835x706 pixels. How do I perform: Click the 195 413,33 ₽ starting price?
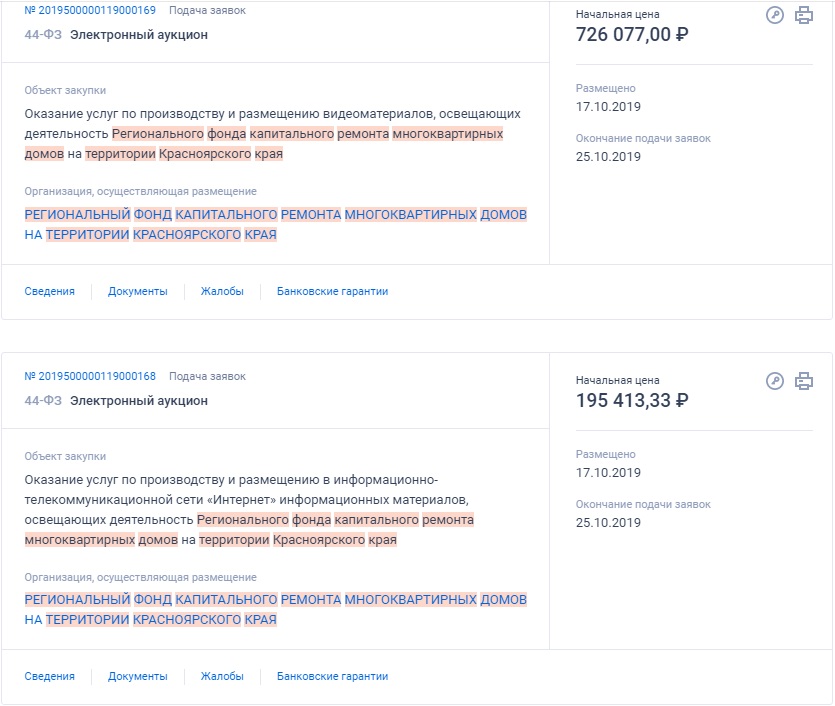(632, 401)
